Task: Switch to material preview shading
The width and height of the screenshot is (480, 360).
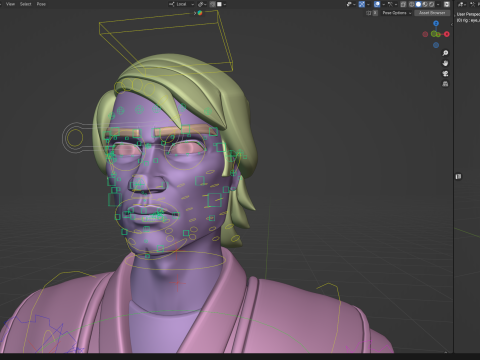Action: click(425, 4)
